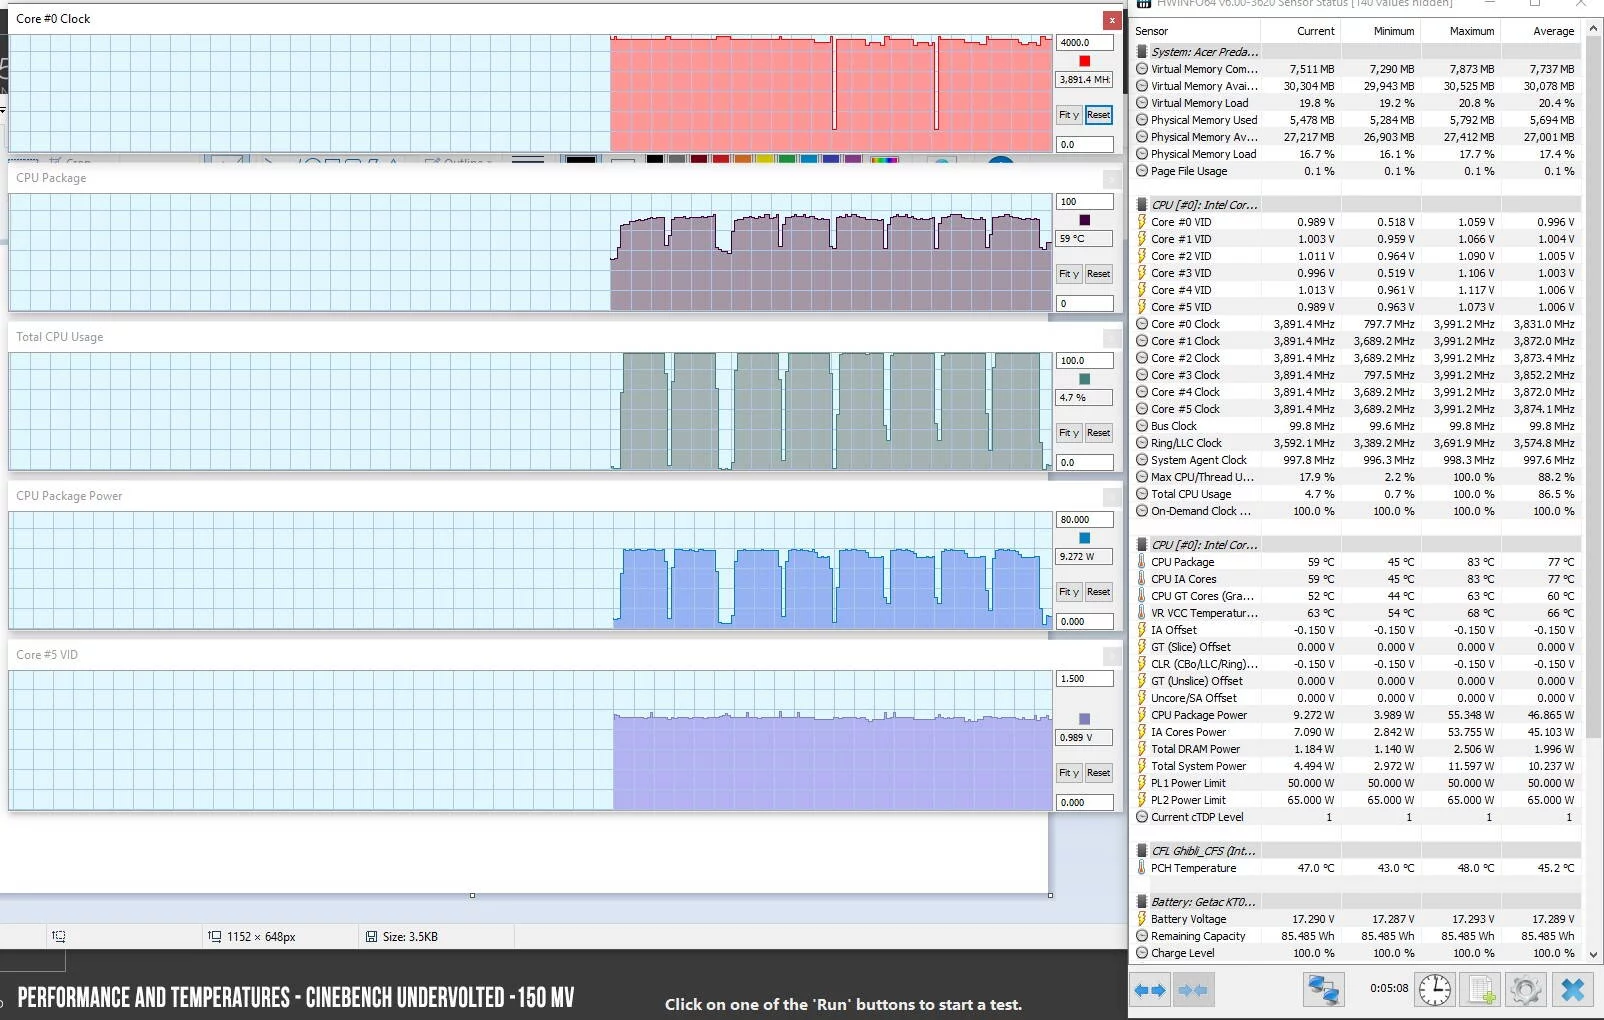The height and width of the screenshot is (1020, 1604).
Task: Click the icon beside VR VCC Temperature
Action: coord(1142,613)
